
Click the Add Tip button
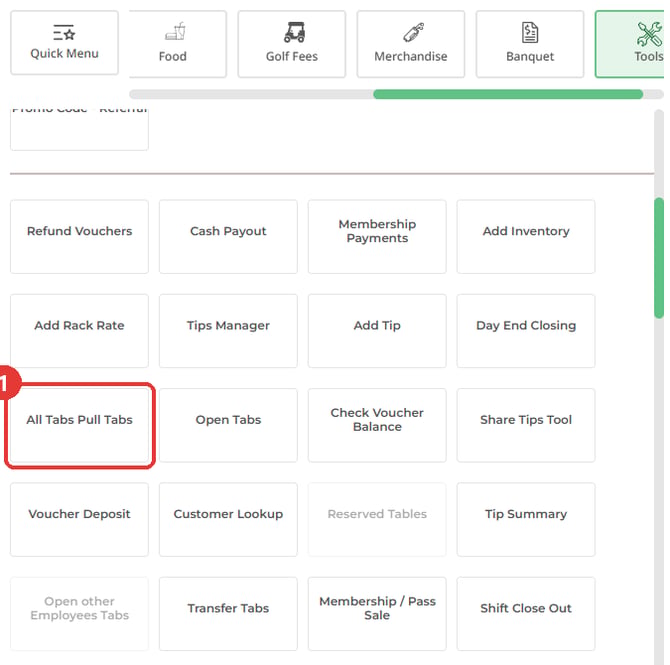377,331
